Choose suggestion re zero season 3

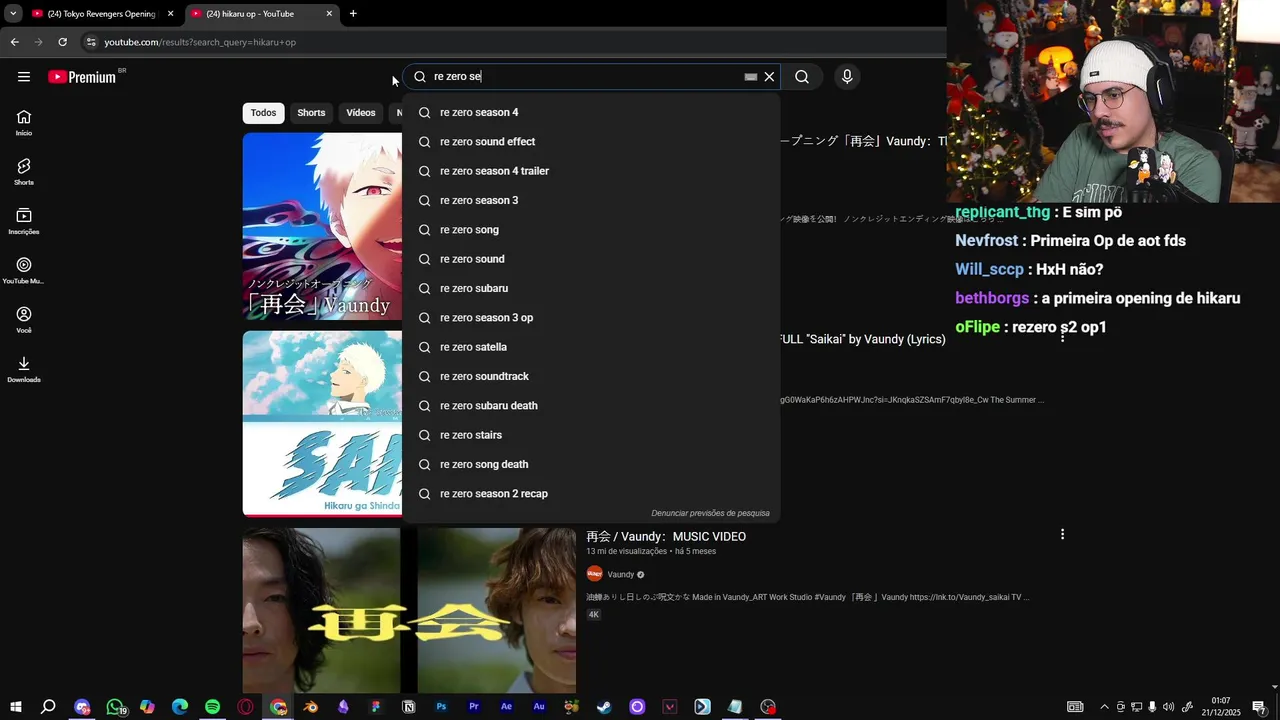(x=591, y=200)
